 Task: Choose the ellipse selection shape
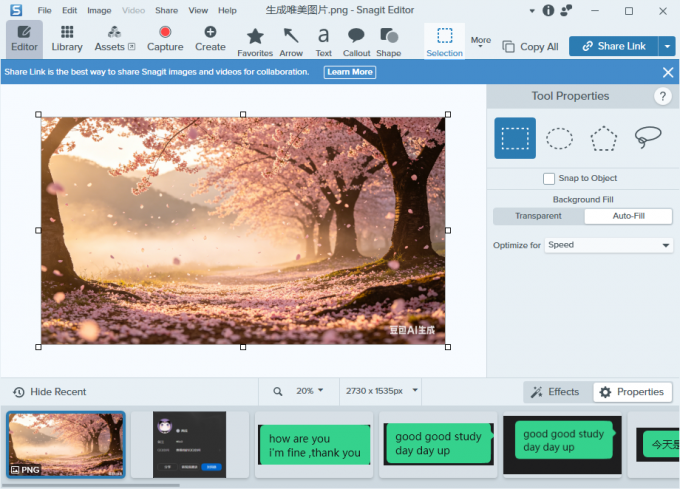click(559, 138)
